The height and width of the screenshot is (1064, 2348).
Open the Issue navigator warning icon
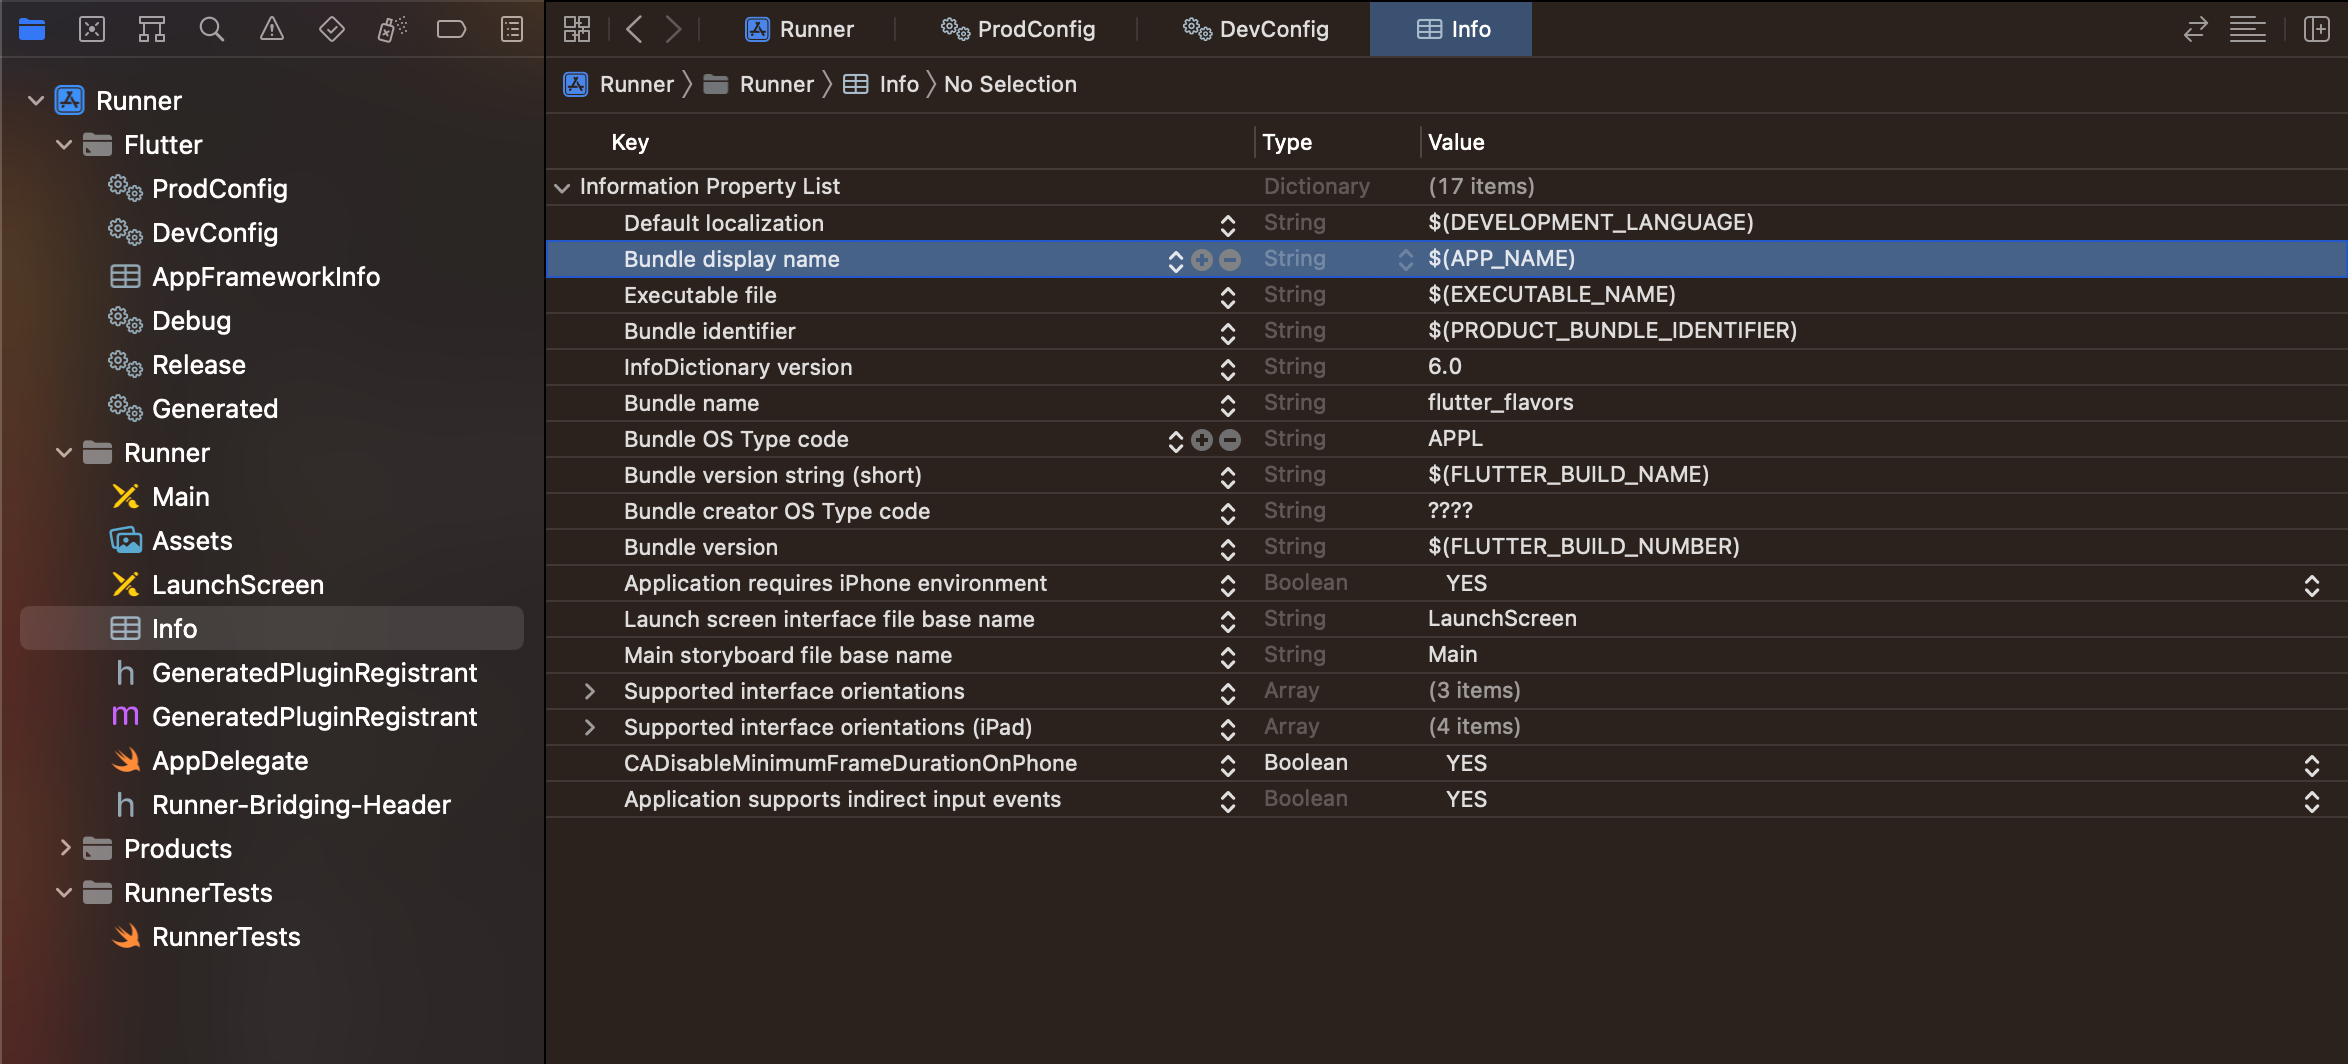click(272, 29)
